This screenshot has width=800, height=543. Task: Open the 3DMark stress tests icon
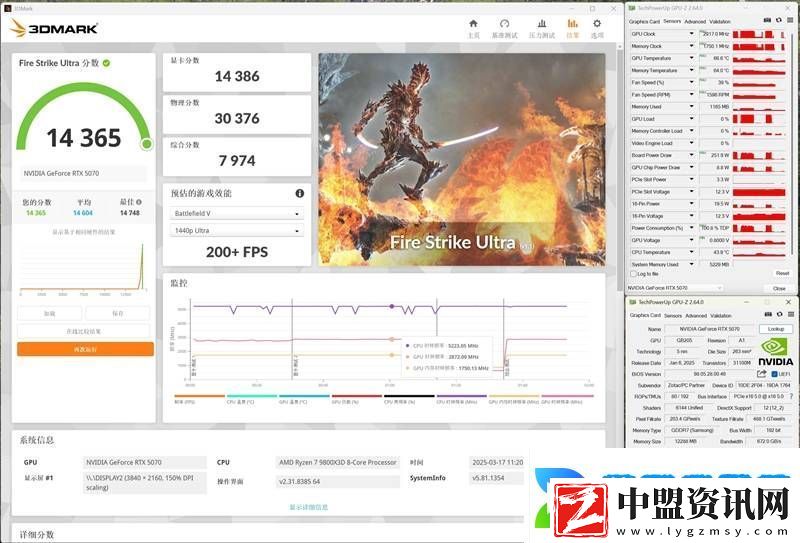(x=542, y=23)
